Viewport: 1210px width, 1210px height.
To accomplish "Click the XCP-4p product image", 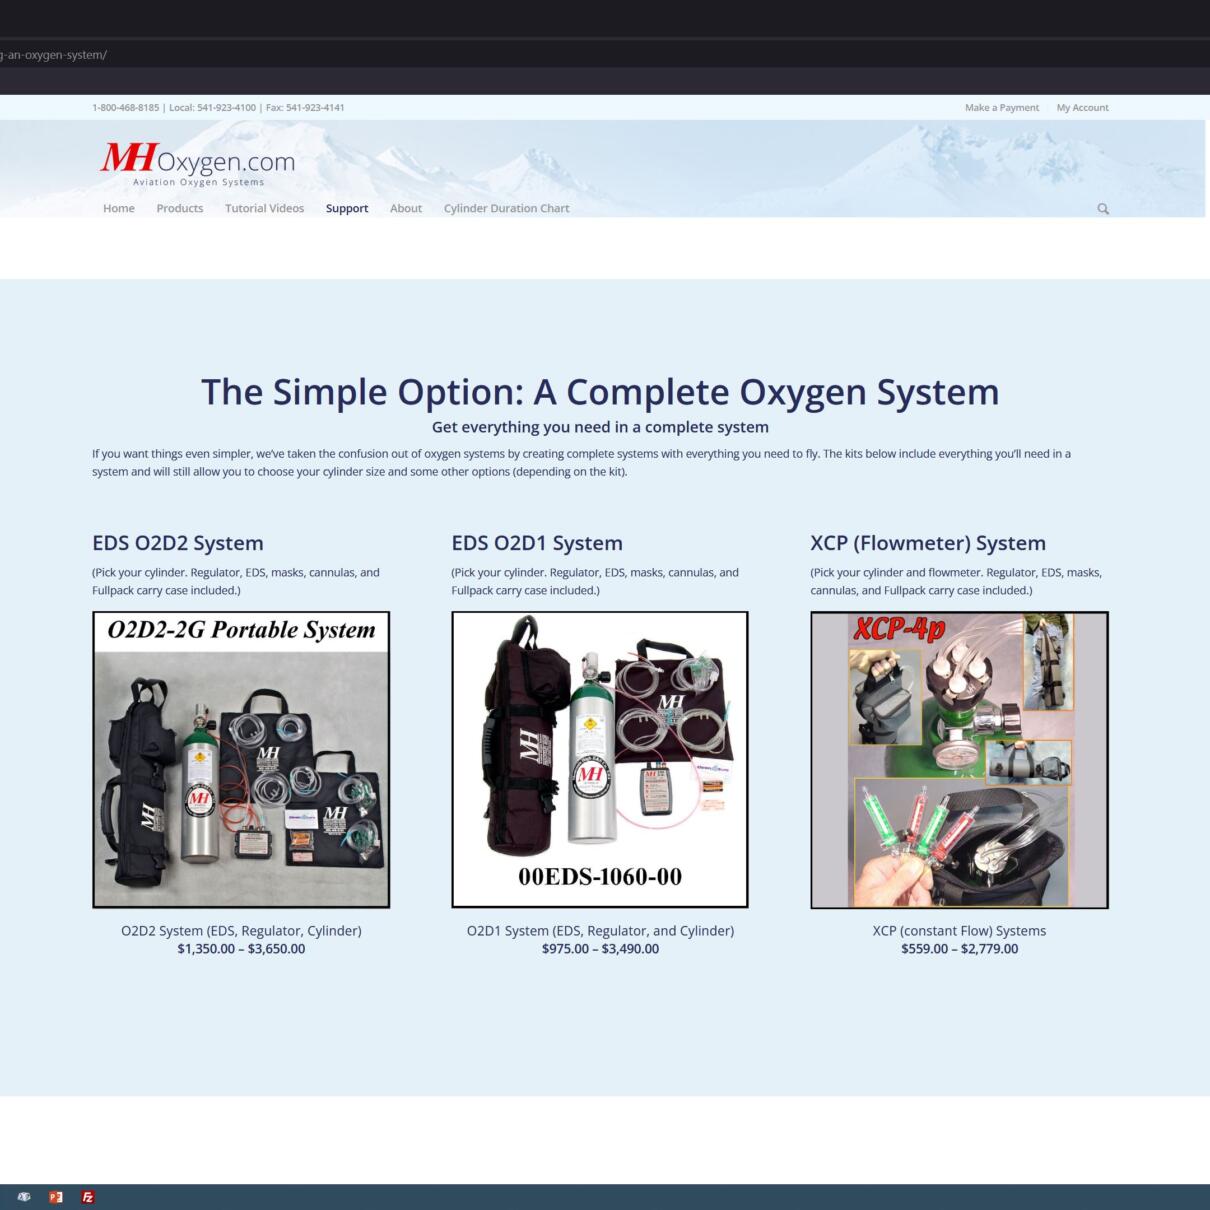I will coord(959,760).
